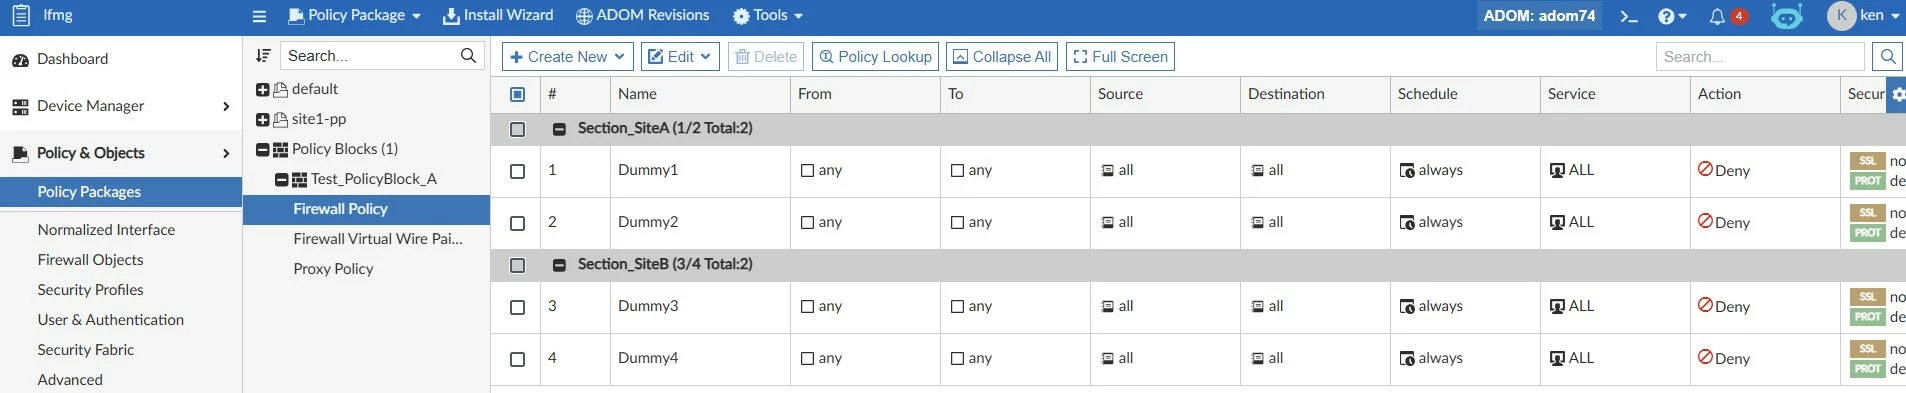This screenshot has height=393, width=1906.
Task: Collapse the Policy Blocks (1) node
Action: point(263,150)
